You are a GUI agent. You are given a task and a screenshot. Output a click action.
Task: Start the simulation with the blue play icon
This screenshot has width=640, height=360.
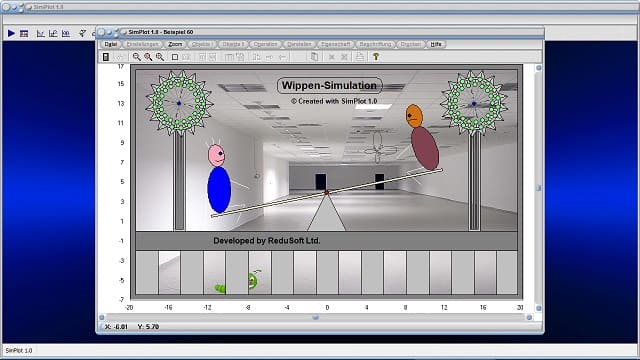coord(11,33)
